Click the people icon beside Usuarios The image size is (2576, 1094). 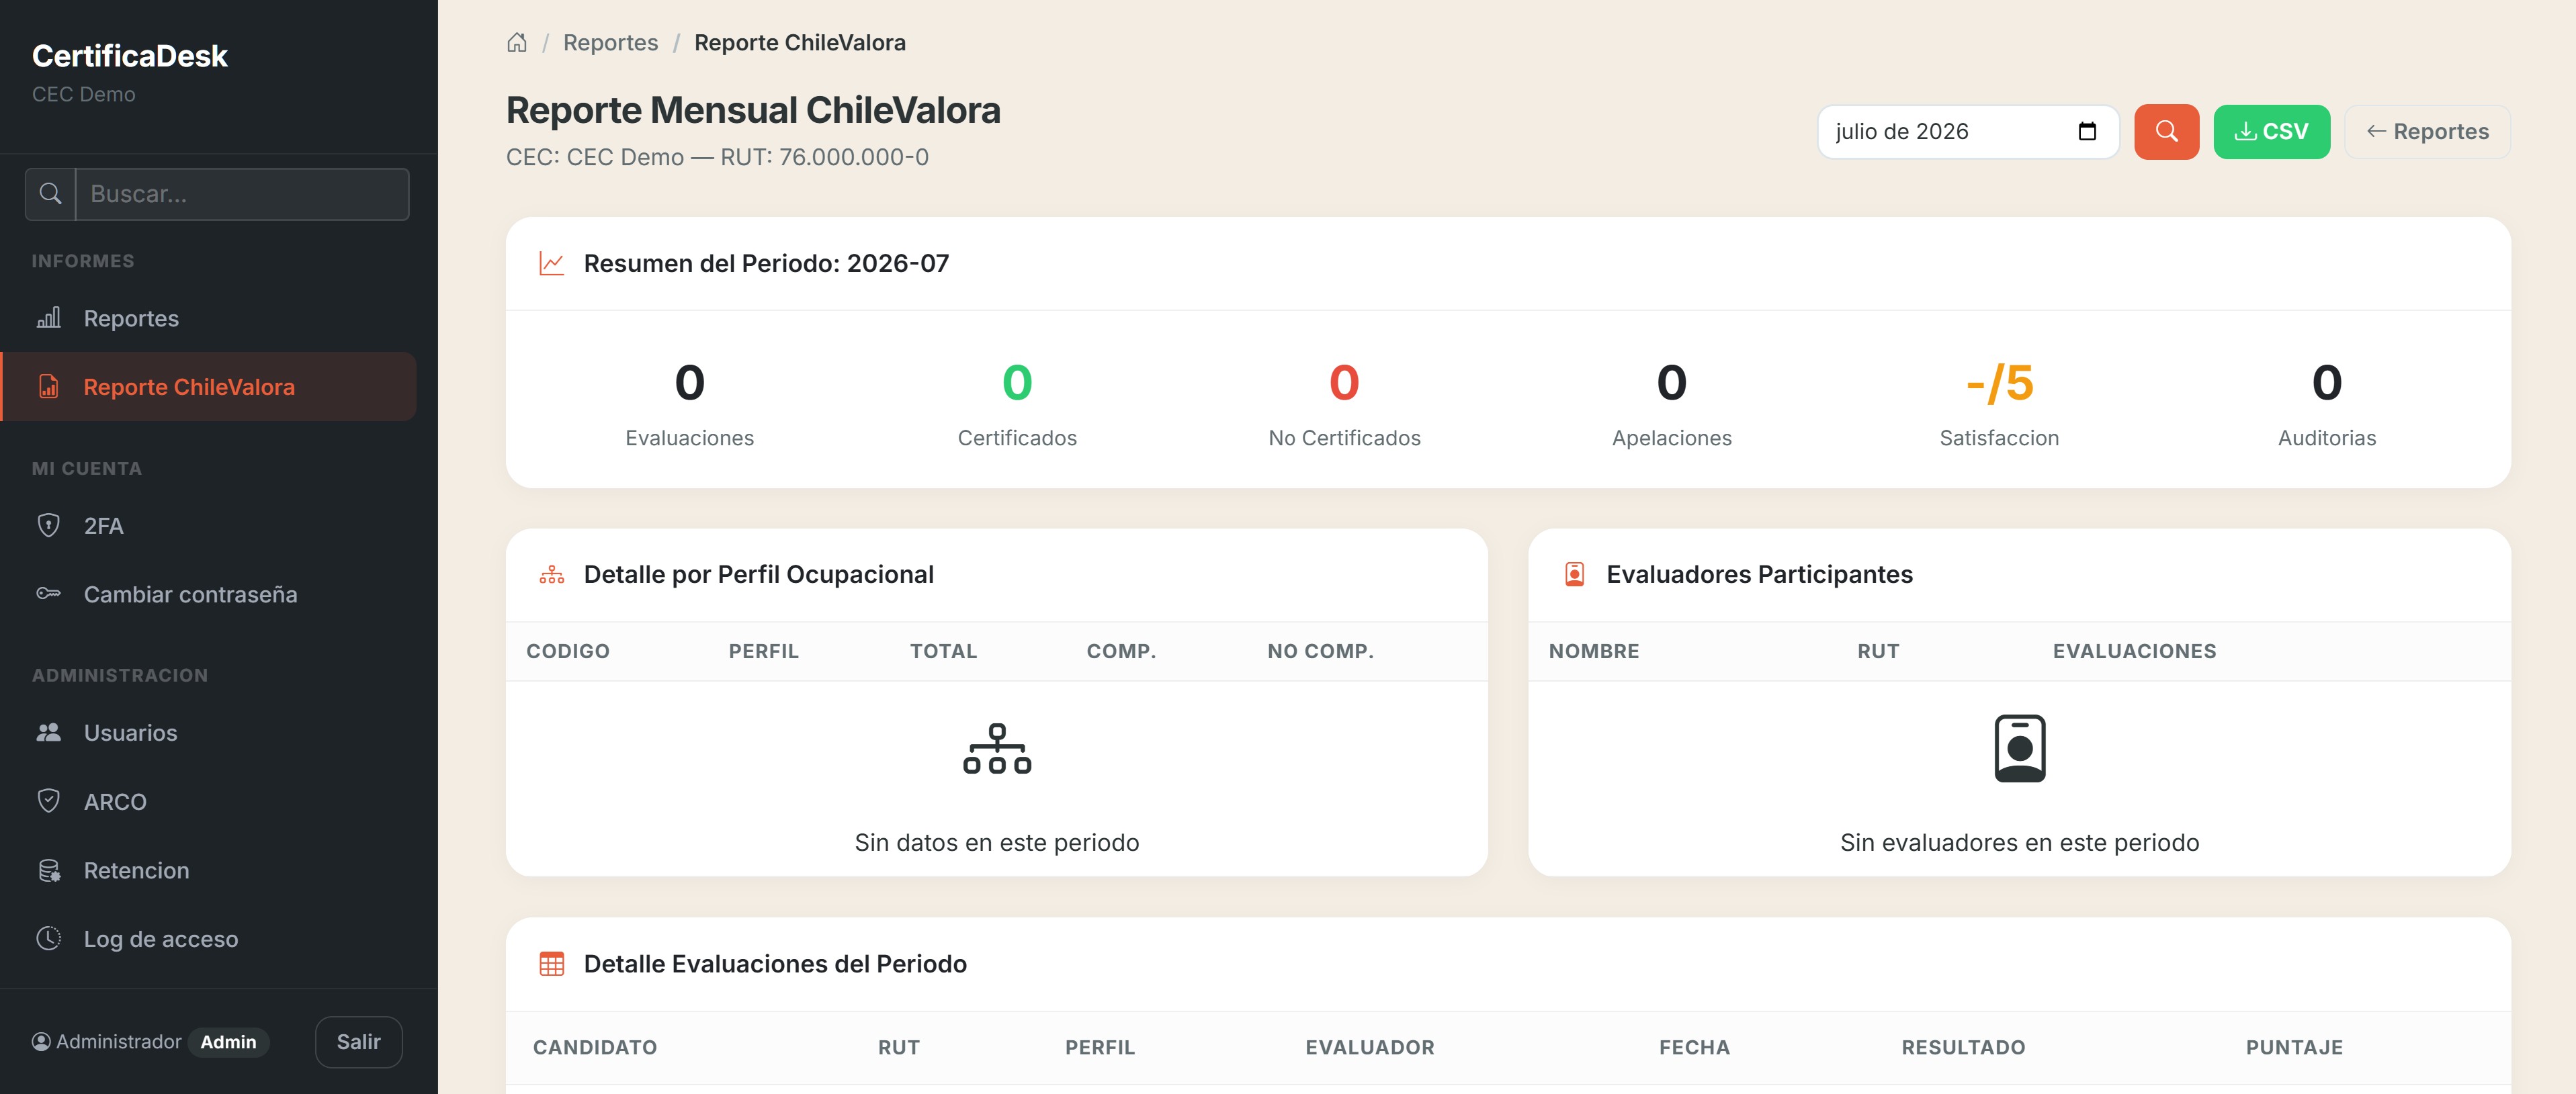click(48, 732)
